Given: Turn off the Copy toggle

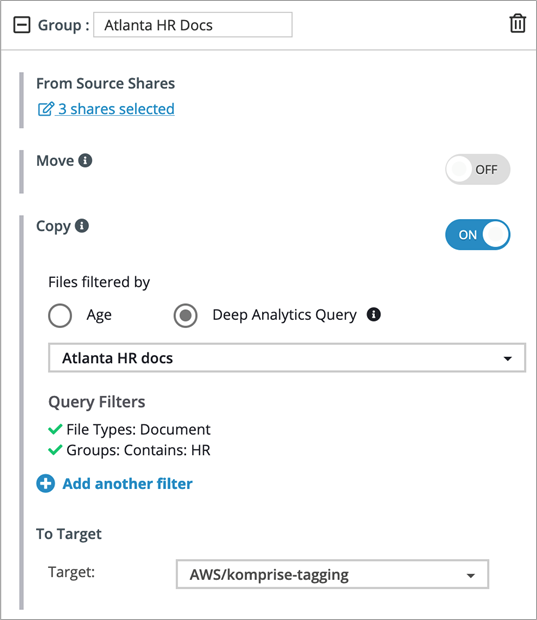Looking at the screenshot, I should point(477,234).
